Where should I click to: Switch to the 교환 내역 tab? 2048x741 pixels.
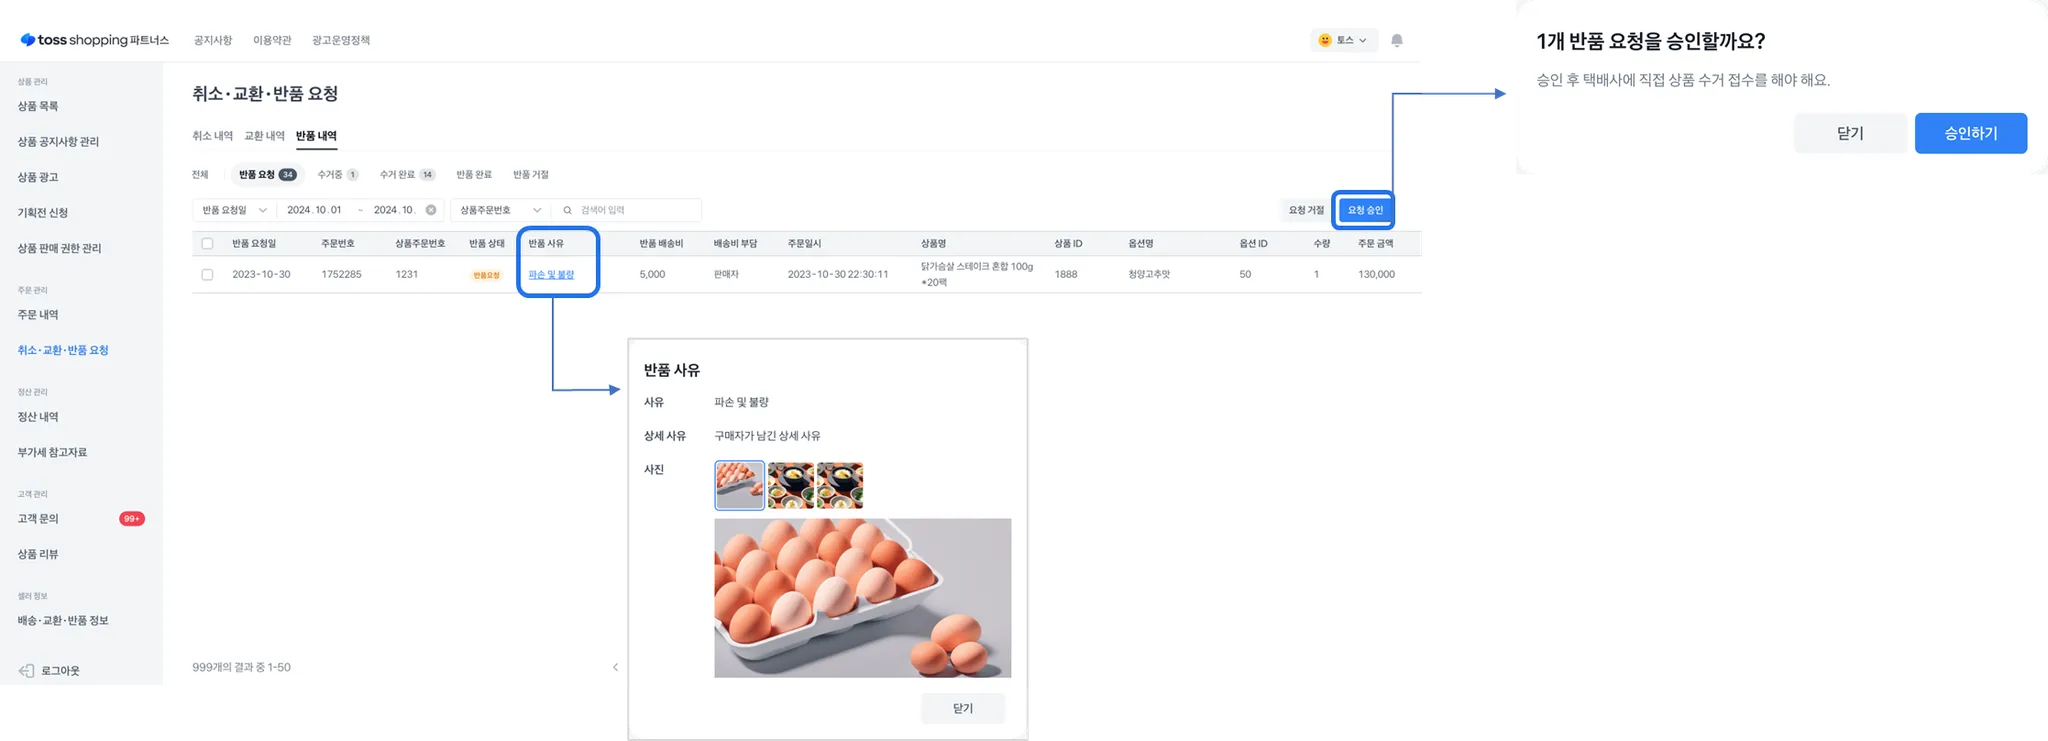tap(264, 136)
